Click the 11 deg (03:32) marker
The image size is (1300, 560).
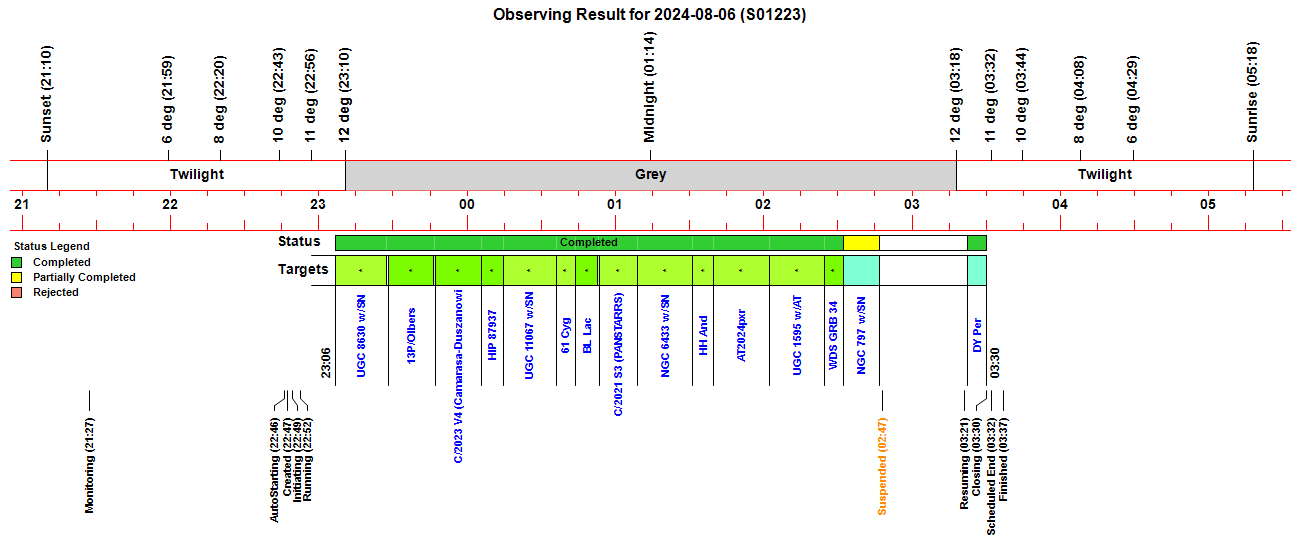(x=991, y=95)
